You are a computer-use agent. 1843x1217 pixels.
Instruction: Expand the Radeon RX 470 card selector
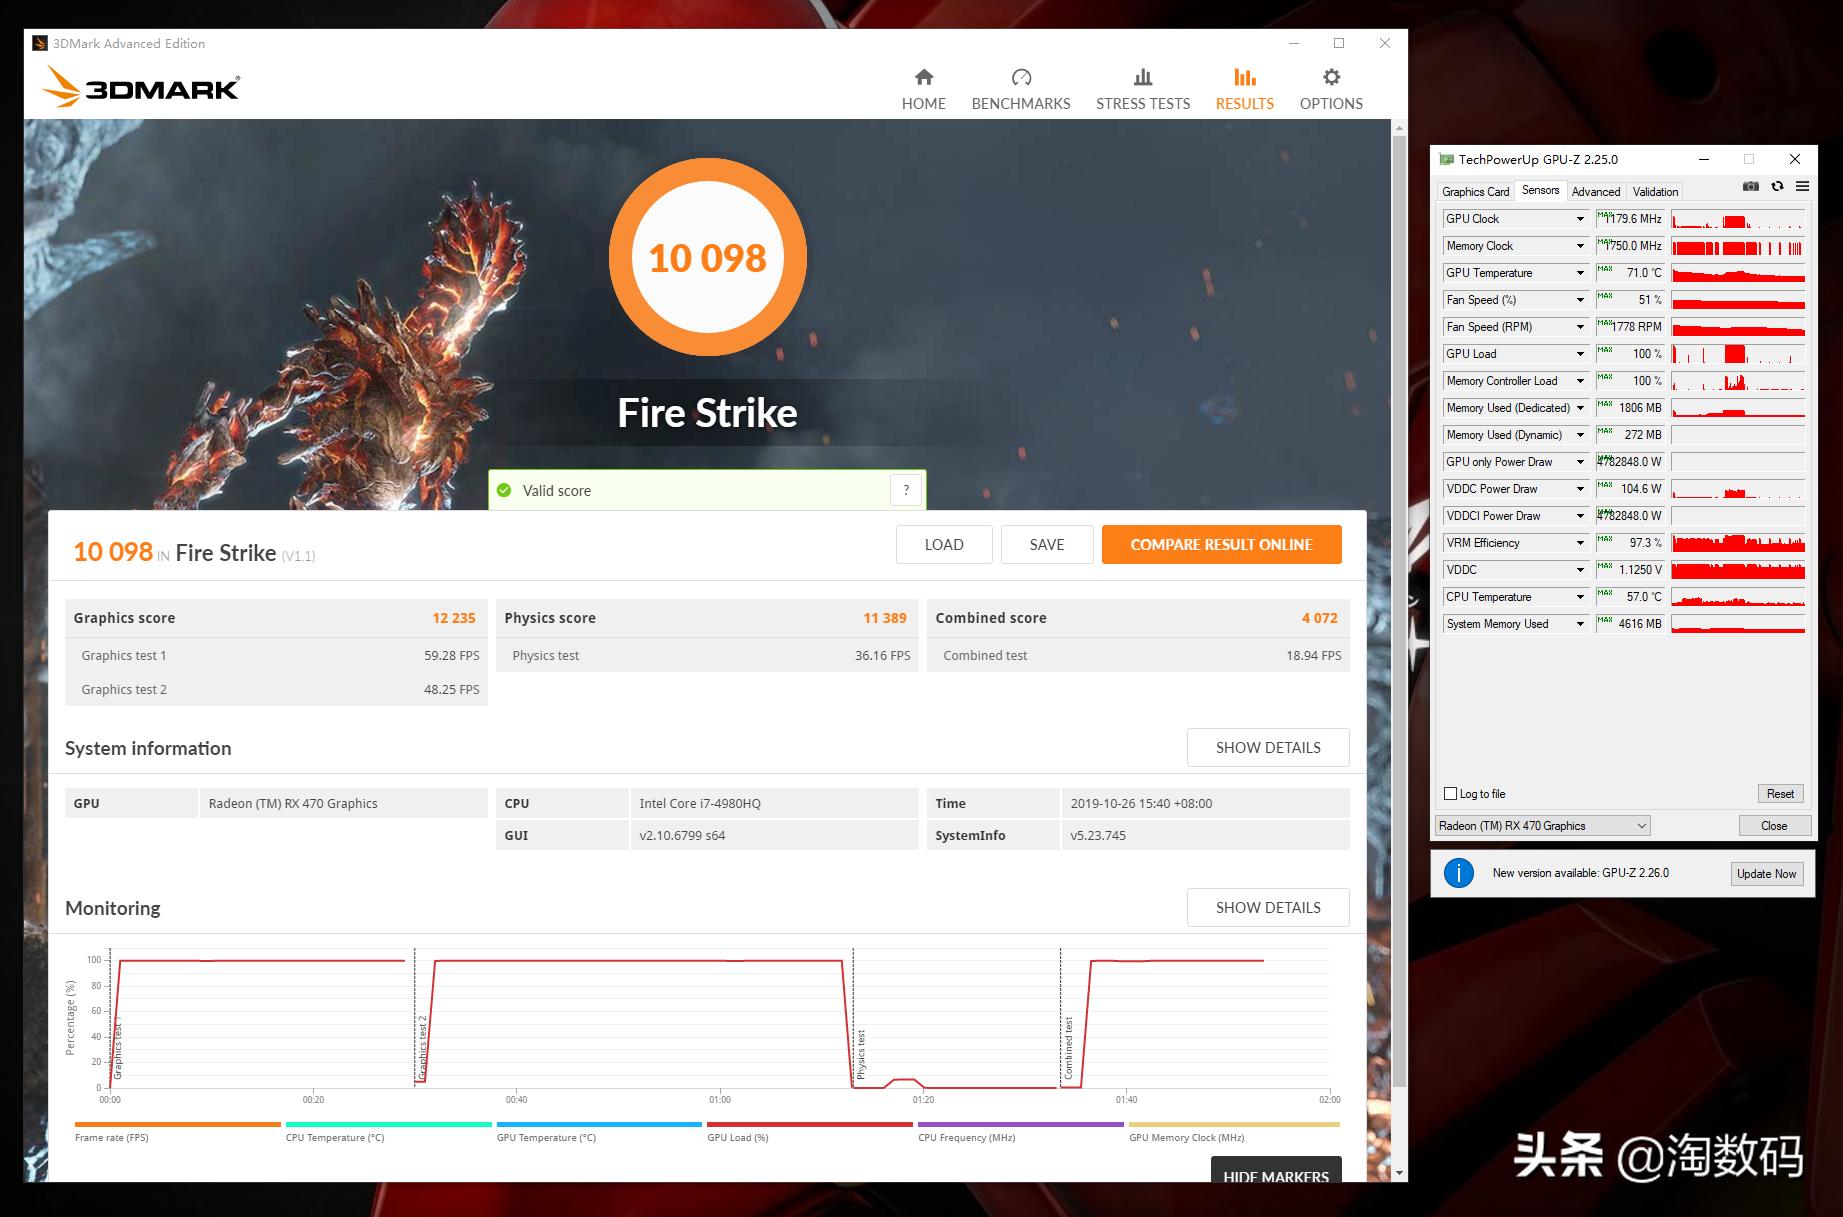(x=1640, y=825)
